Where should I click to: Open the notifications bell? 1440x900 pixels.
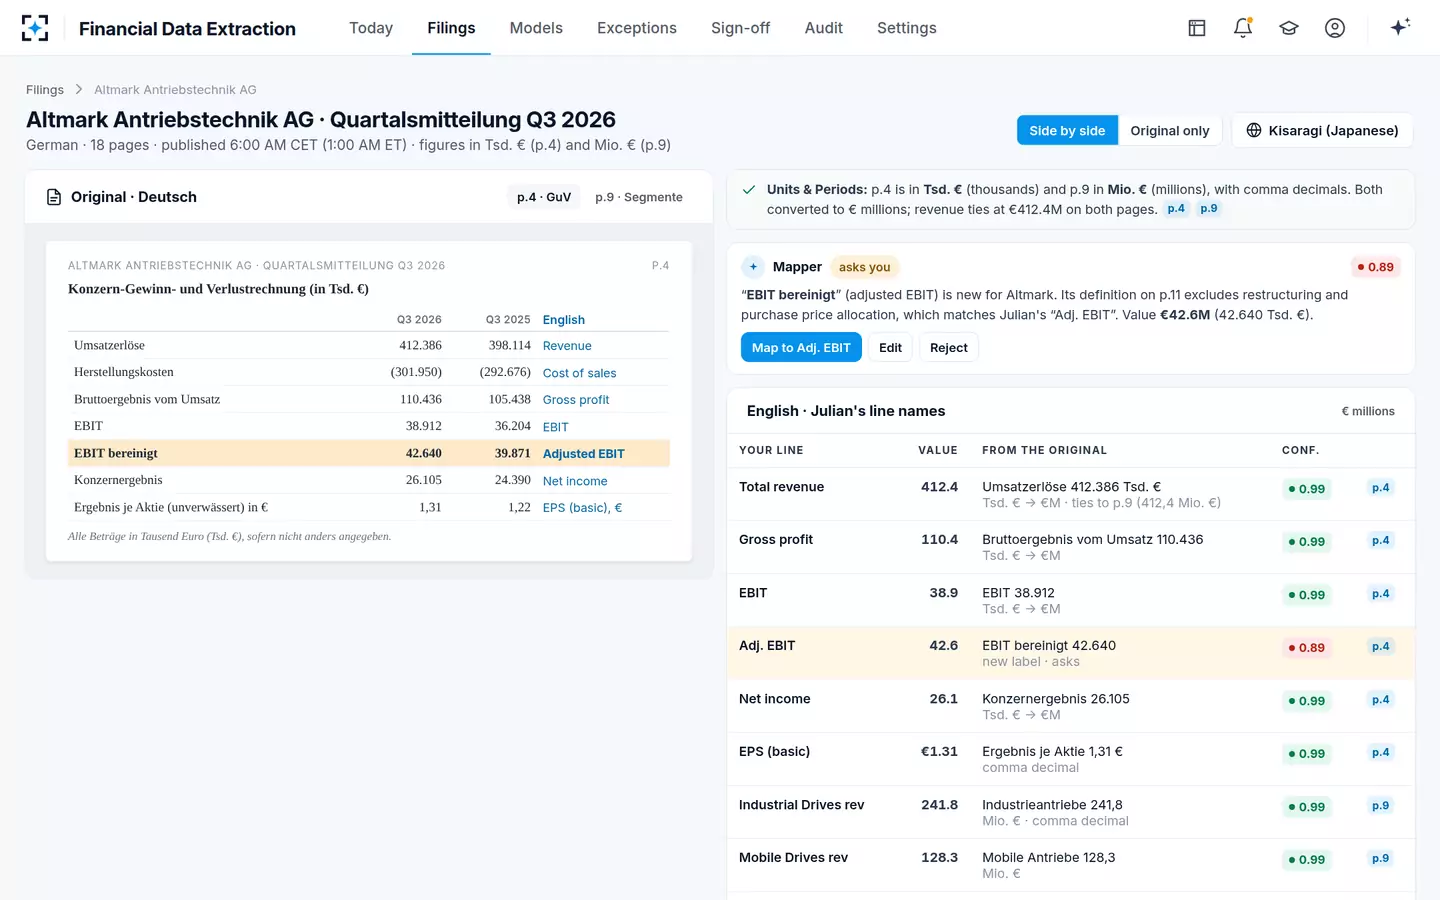1243,28
